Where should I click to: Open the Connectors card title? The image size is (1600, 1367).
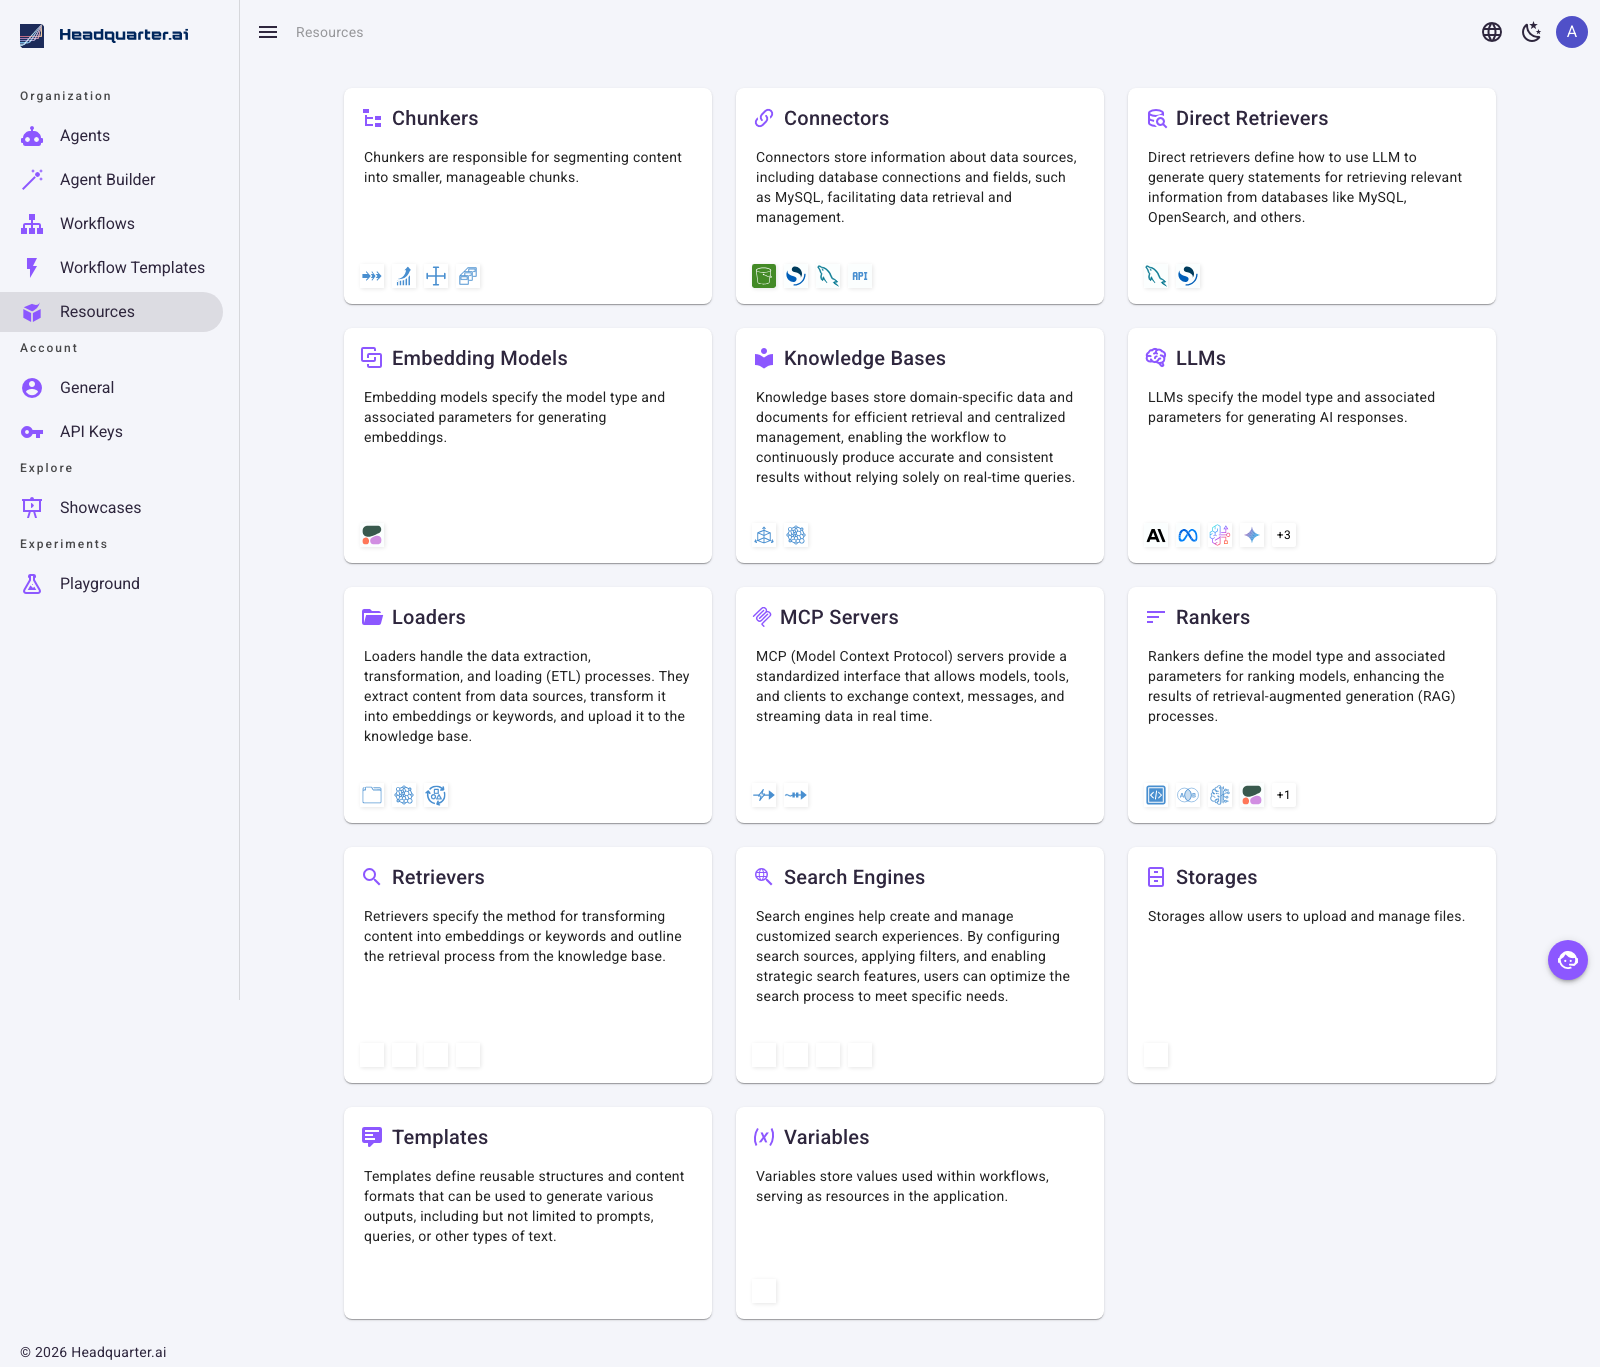point(836,118)
